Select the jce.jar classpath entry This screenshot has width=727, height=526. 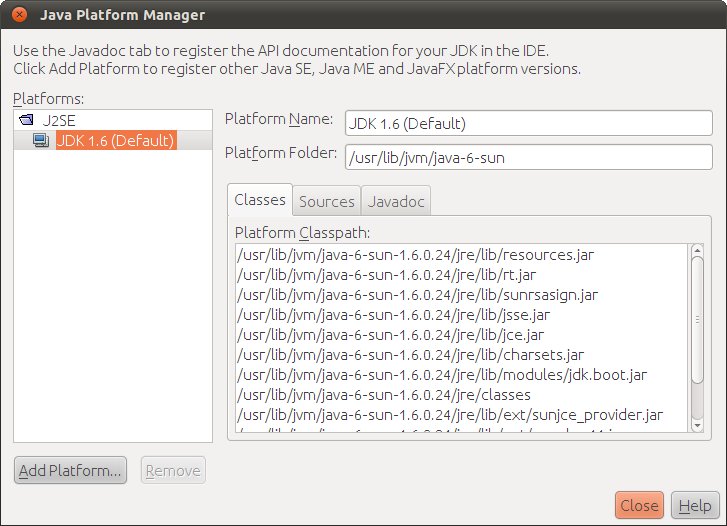coord(461,334)
